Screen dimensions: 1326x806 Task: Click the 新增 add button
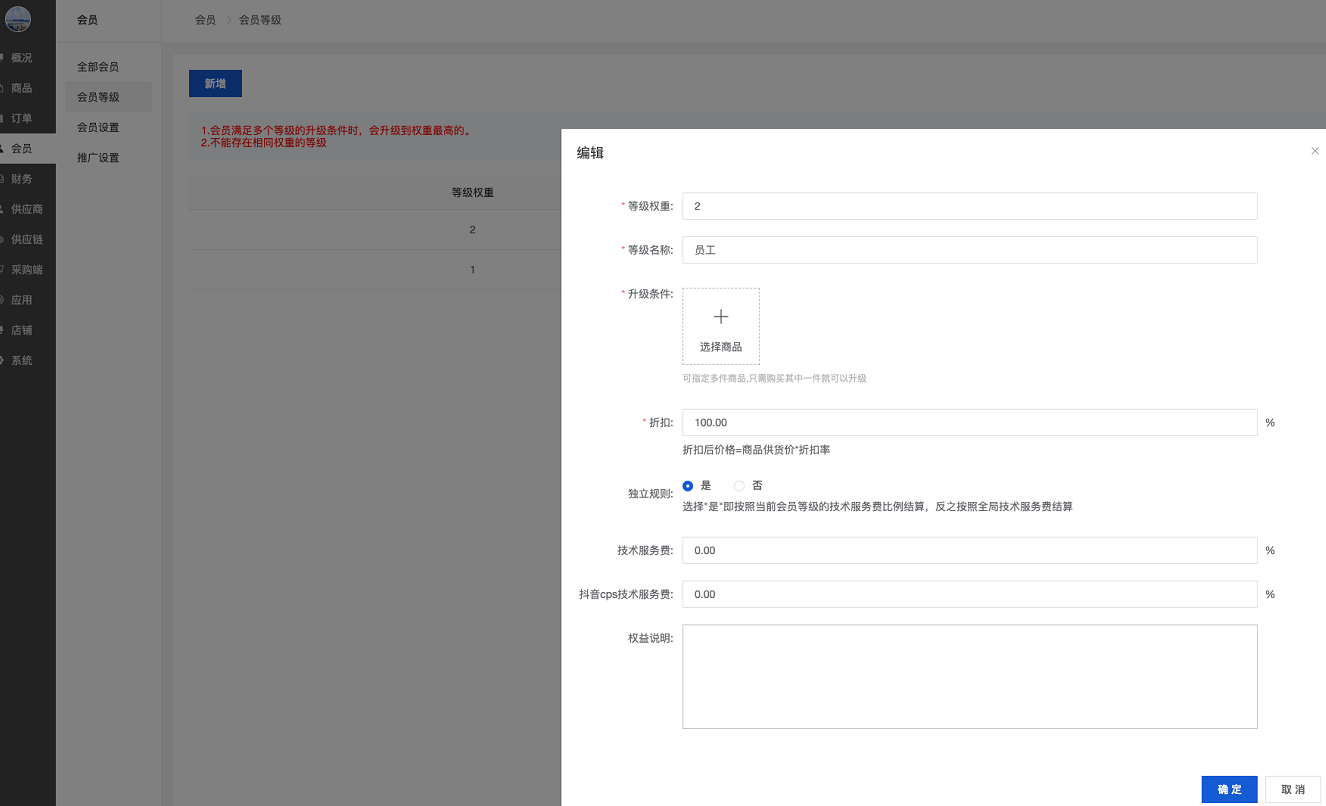click(x=215, y=84)
